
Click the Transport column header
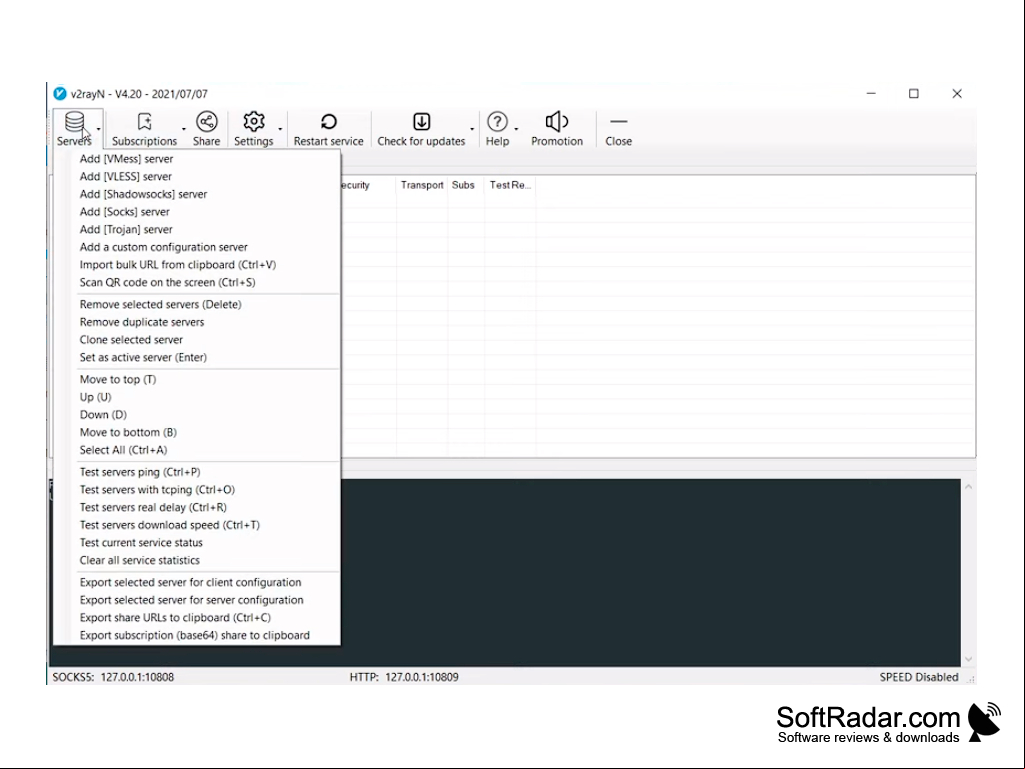coord(422,185)
